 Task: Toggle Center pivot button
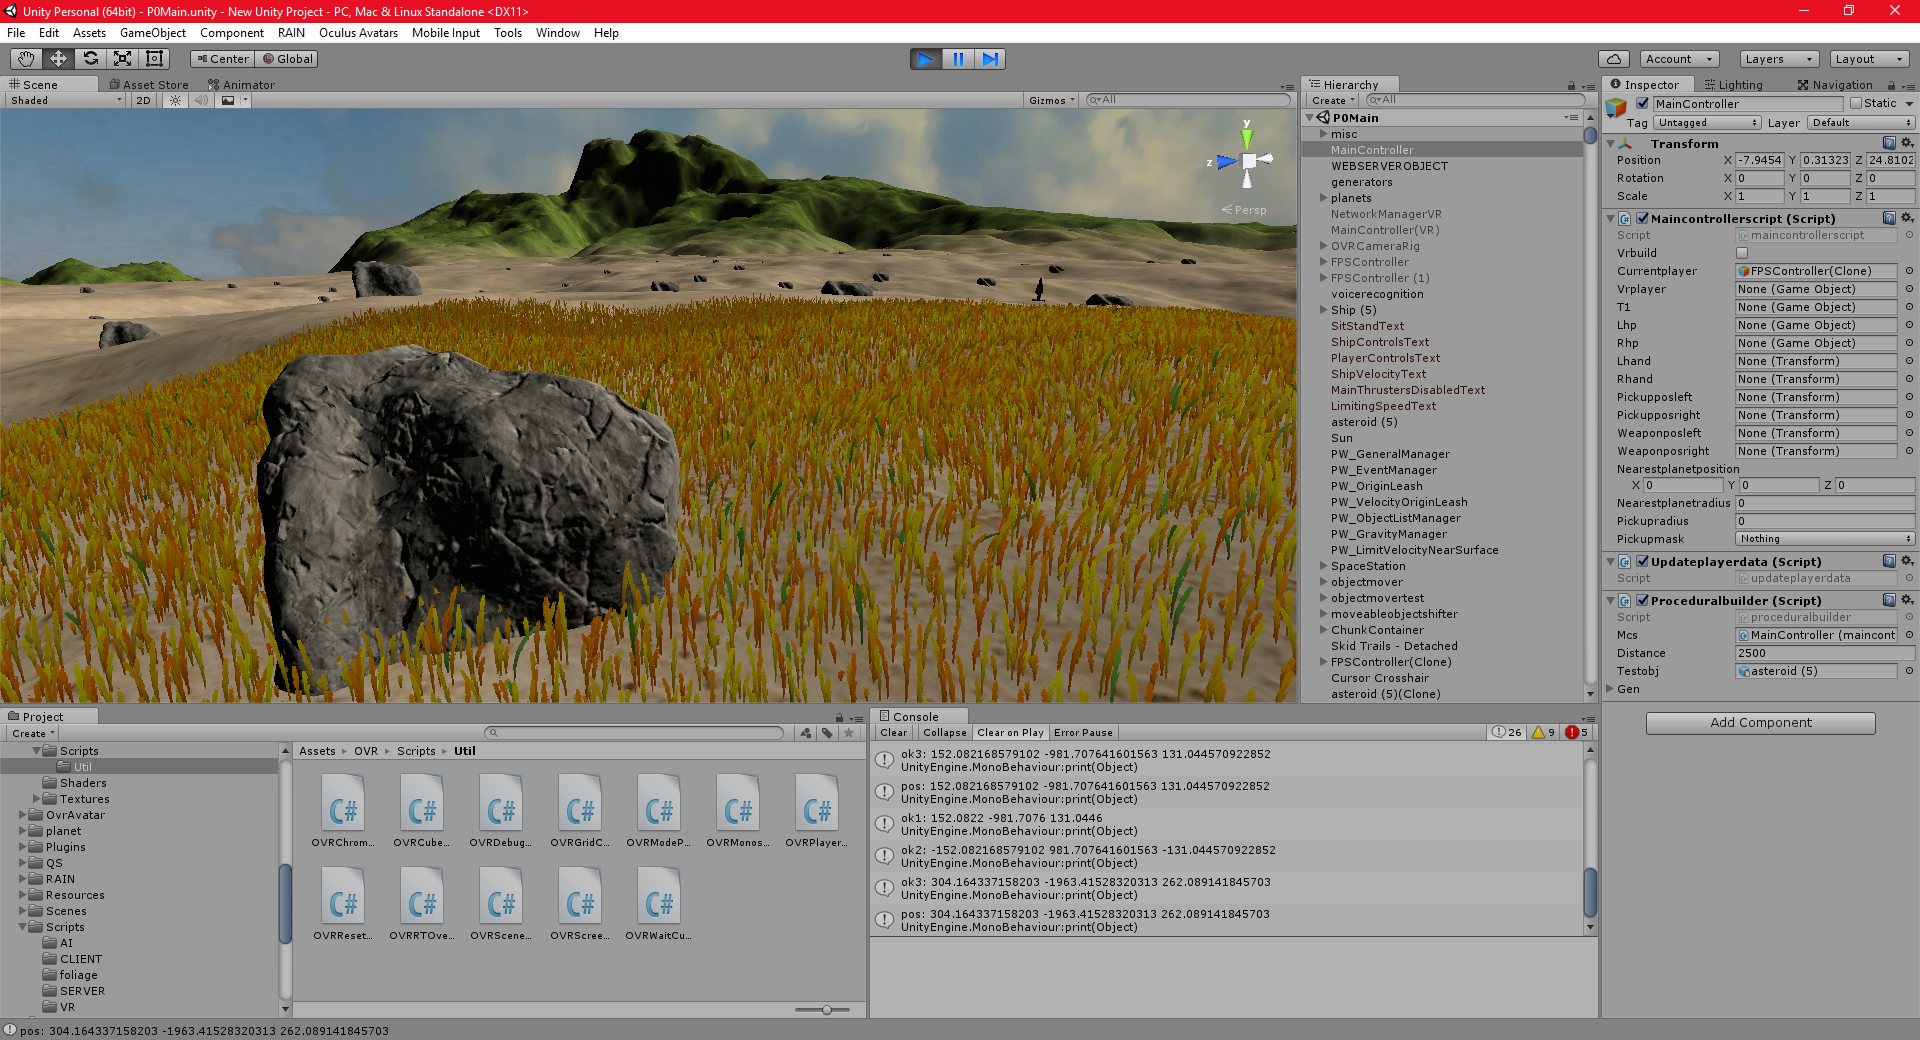[222, 59]
